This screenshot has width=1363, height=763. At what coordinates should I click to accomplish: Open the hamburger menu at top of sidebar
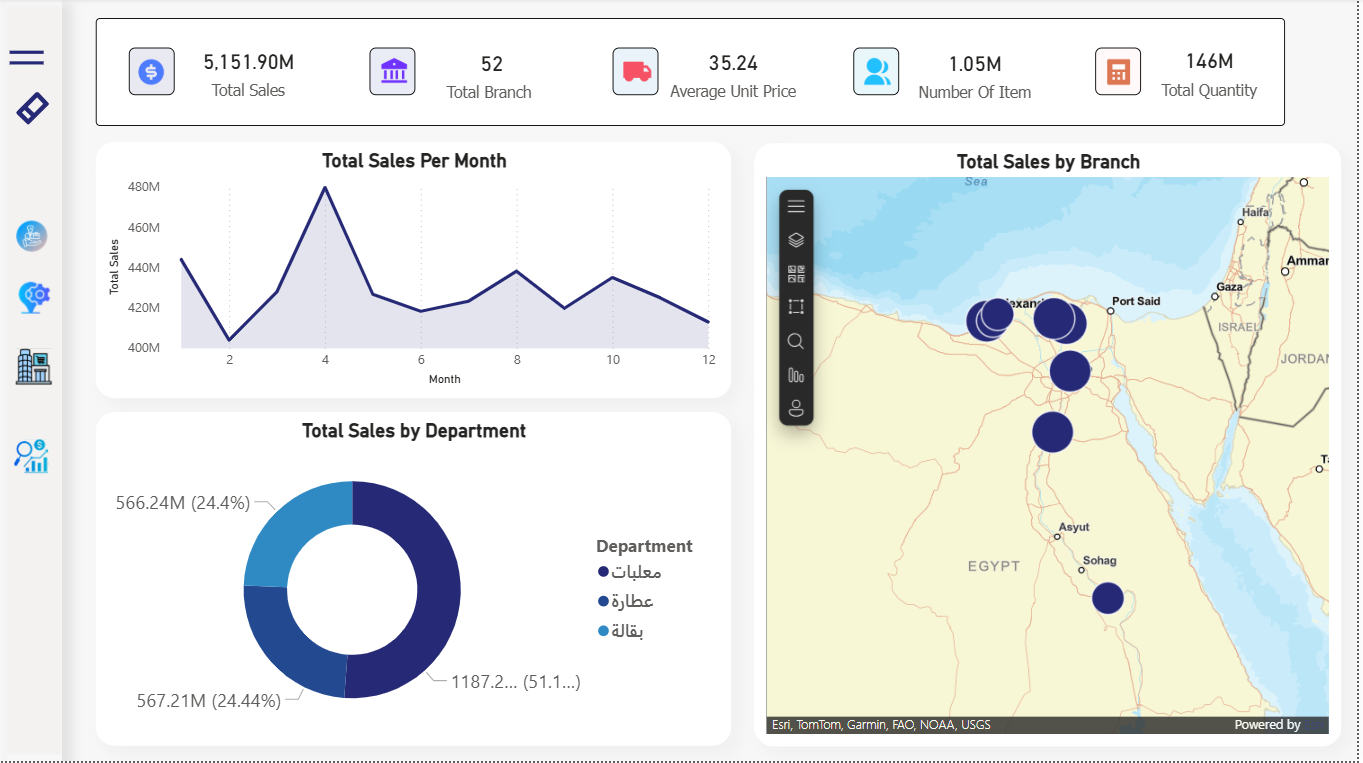26,57
